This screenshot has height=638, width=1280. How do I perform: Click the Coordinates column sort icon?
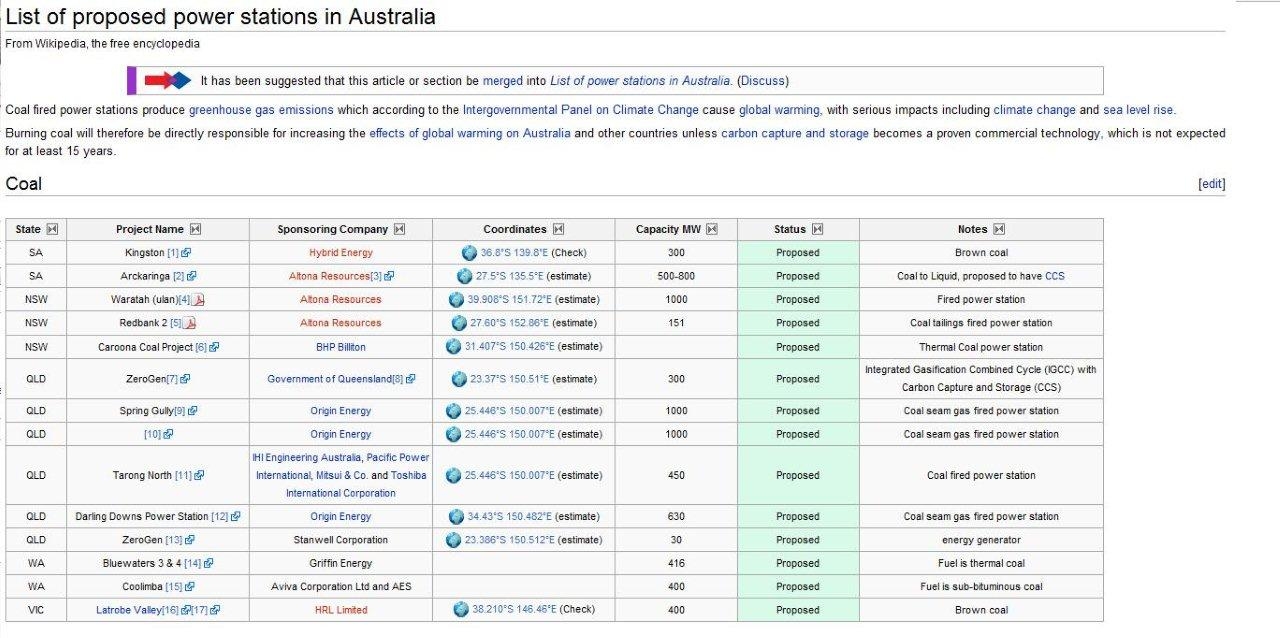(x=558, y=229)
